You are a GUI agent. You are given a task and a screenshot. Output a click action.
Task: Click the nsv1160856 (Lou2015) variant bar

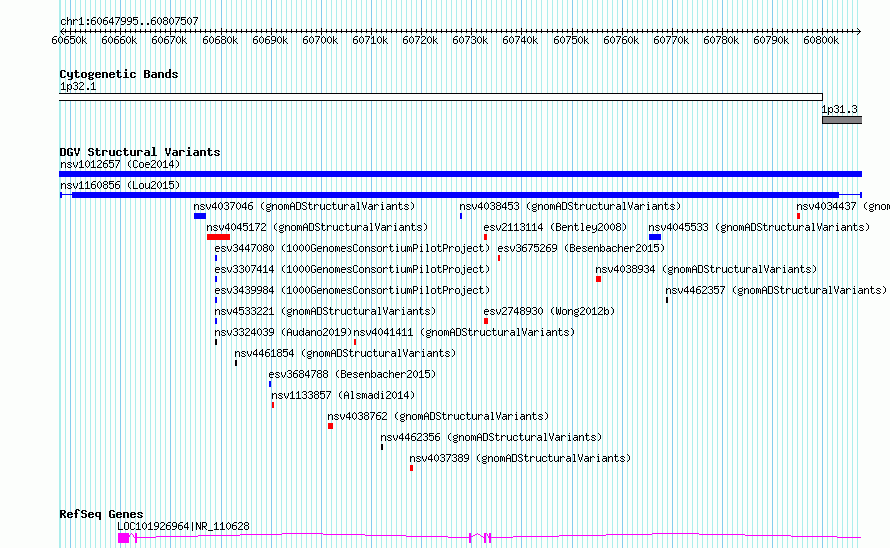tap(460, 195)
